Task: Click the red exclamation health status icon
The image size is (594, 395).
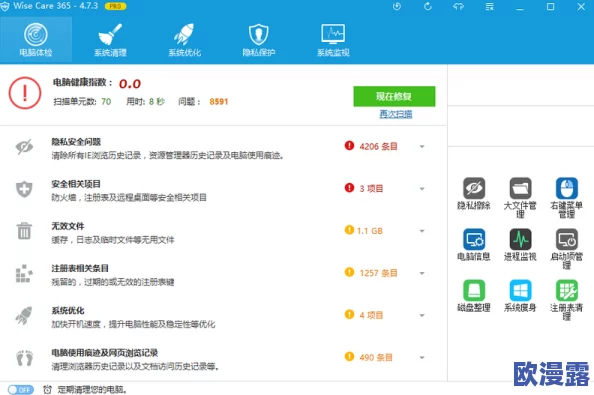Action: [x=25, y=93]
